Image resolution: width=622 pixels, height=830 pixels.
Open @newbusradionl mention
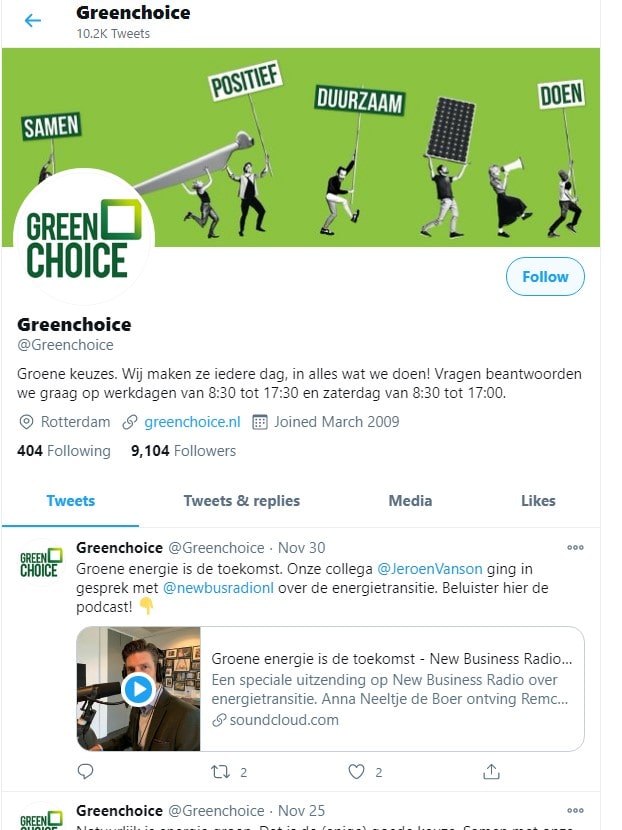tap(218, 588)
